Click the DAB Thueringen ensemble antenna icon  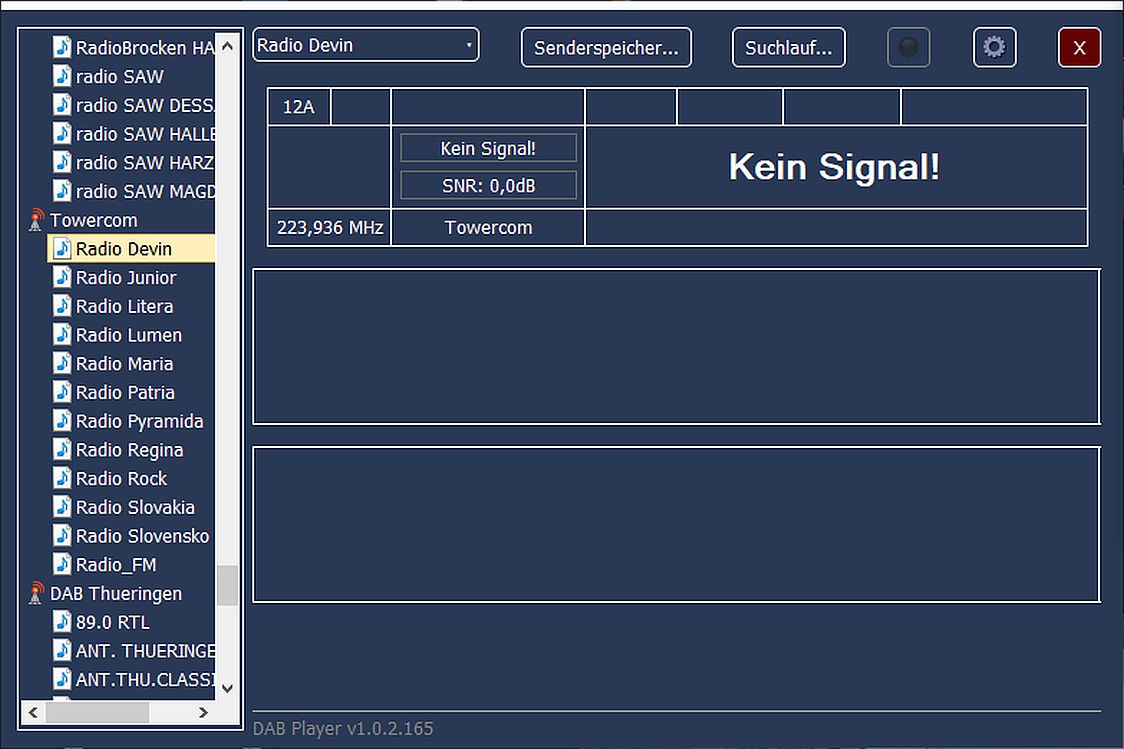point(36,593)
